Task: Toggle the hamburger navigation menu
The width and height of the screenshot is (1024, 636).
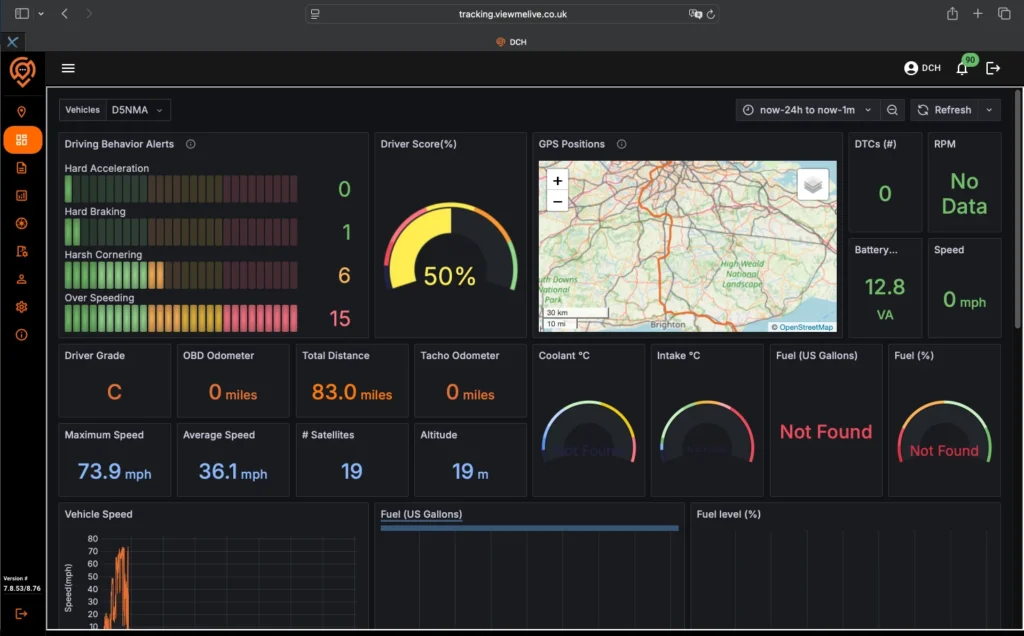Action: [68, 68]
